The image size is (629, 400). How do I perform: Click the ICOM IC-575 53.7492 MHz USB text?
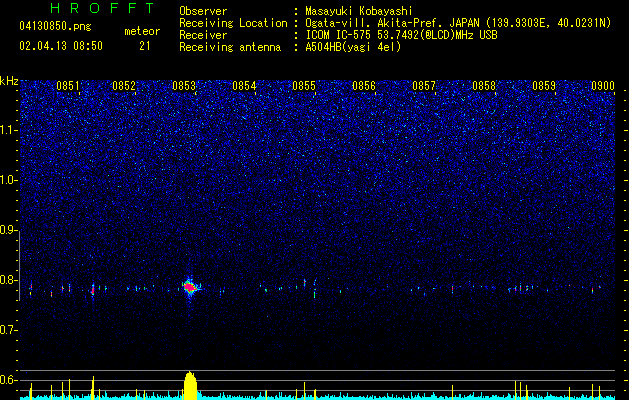click(x=401, y=35)
